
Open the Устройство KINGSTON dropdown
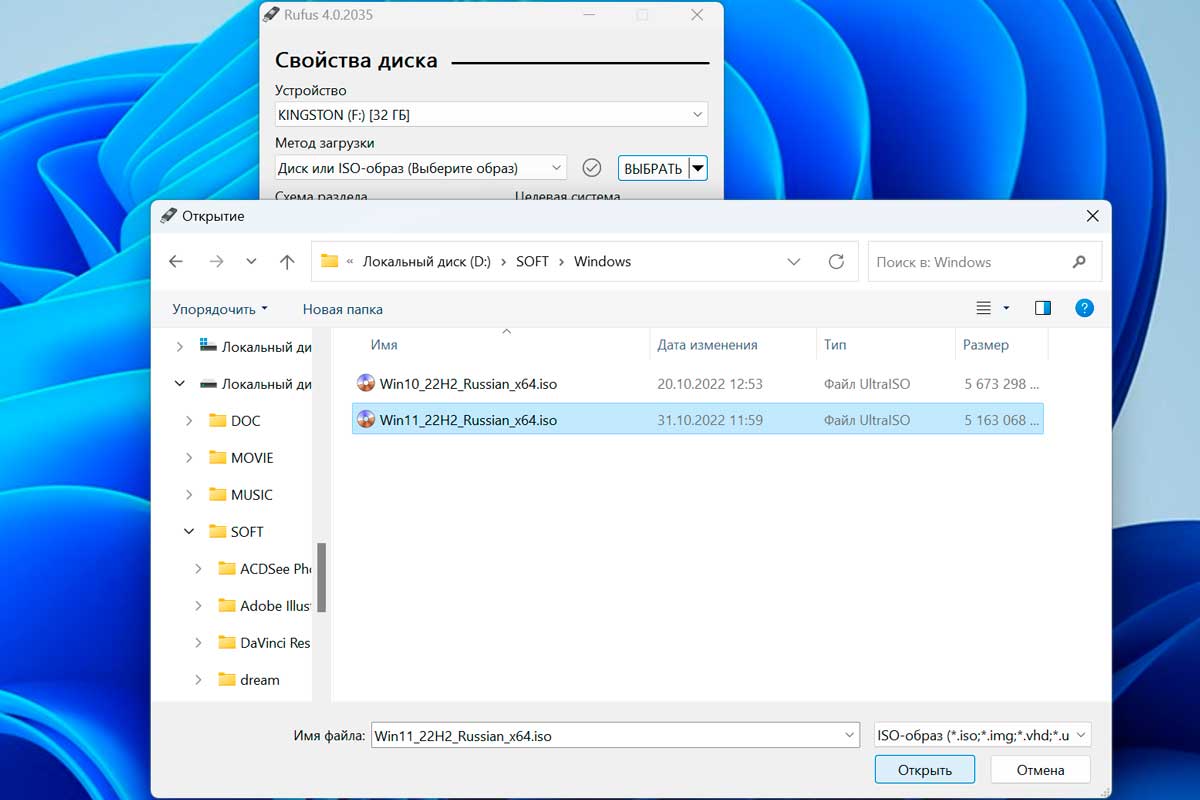coord(491,115)
